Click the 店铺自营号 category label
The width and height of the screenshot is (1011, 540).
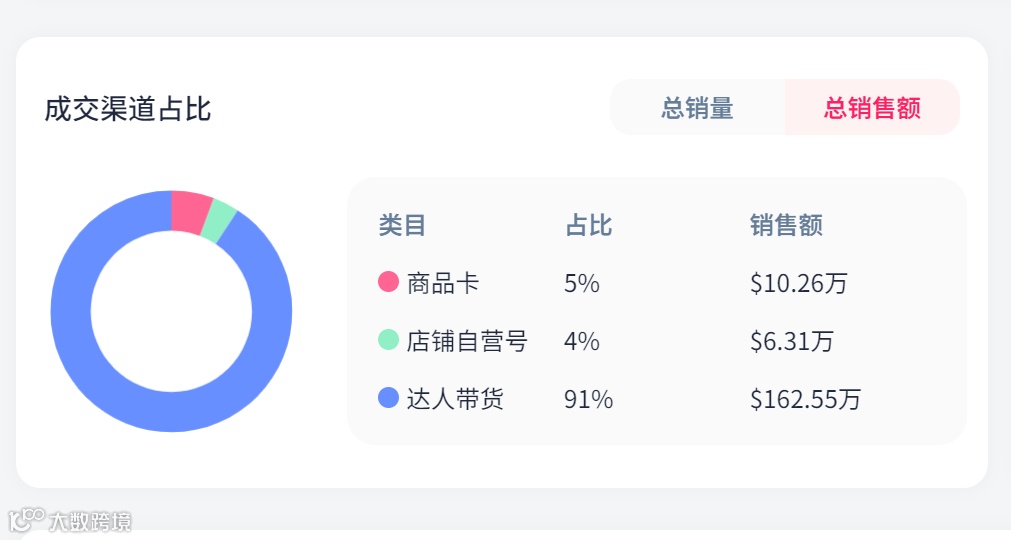(467, 341)
